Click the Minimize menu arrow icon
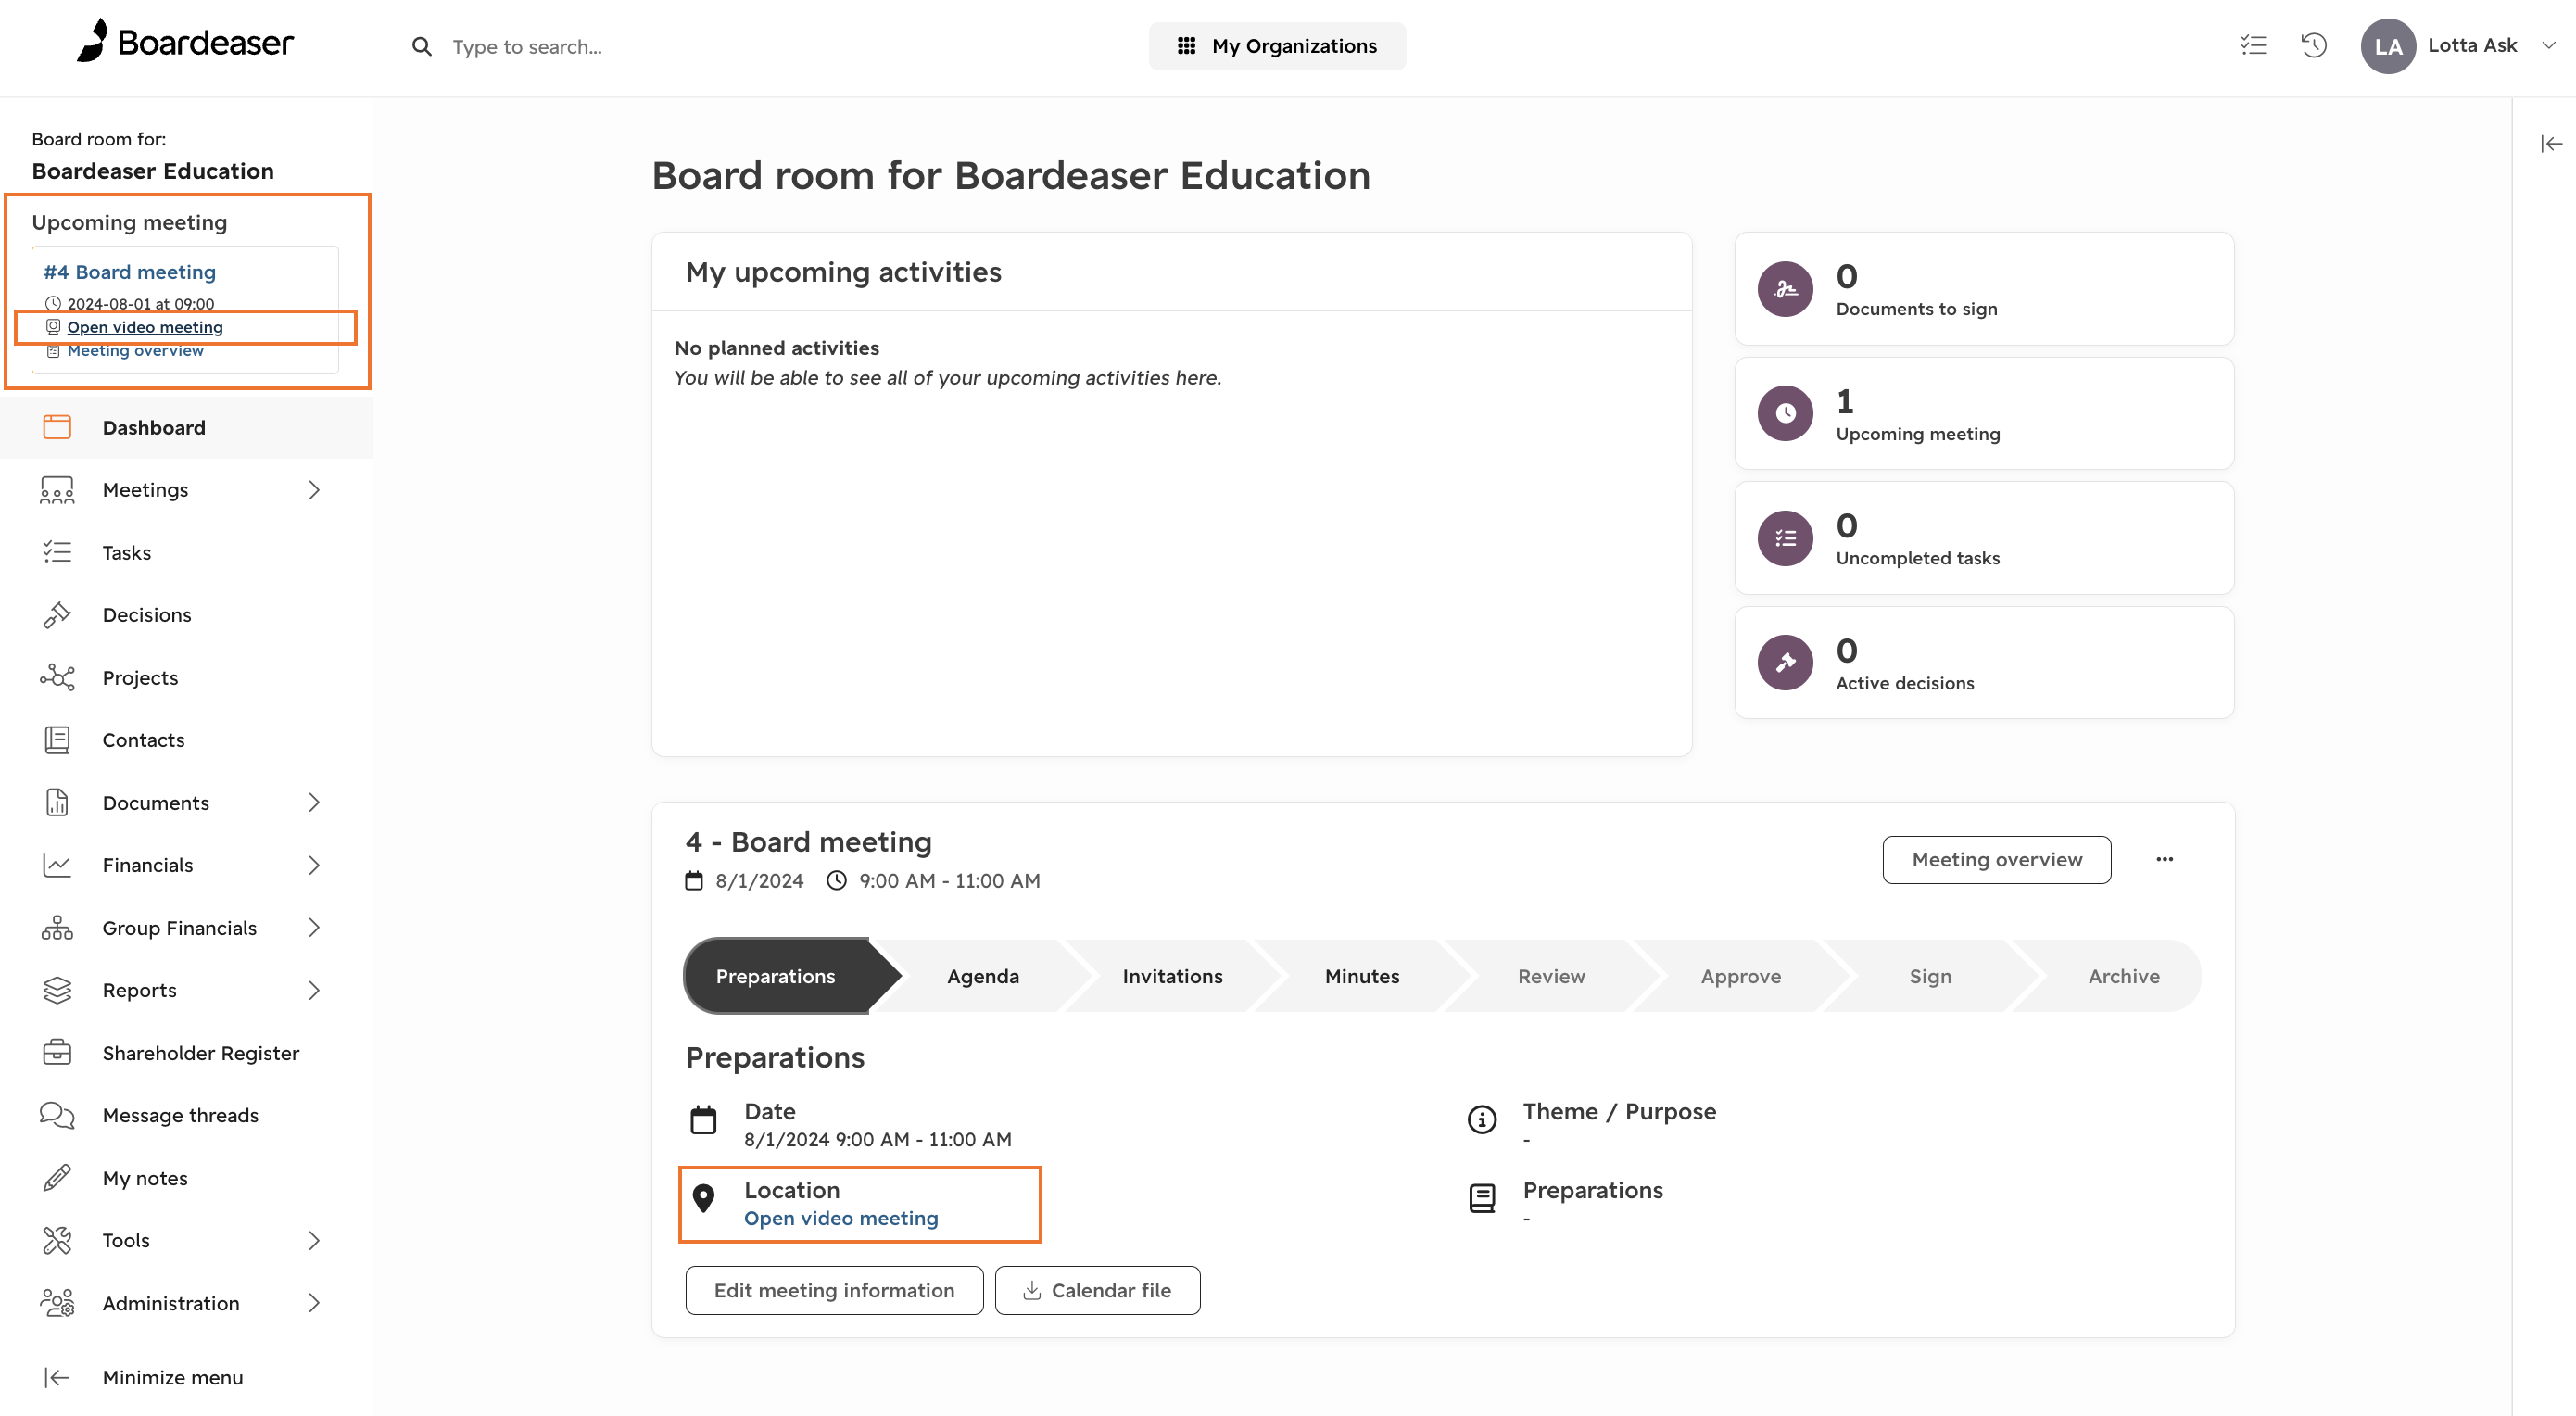The width and height of the screenshot is (2576, 1416). tap(57, 1377)
